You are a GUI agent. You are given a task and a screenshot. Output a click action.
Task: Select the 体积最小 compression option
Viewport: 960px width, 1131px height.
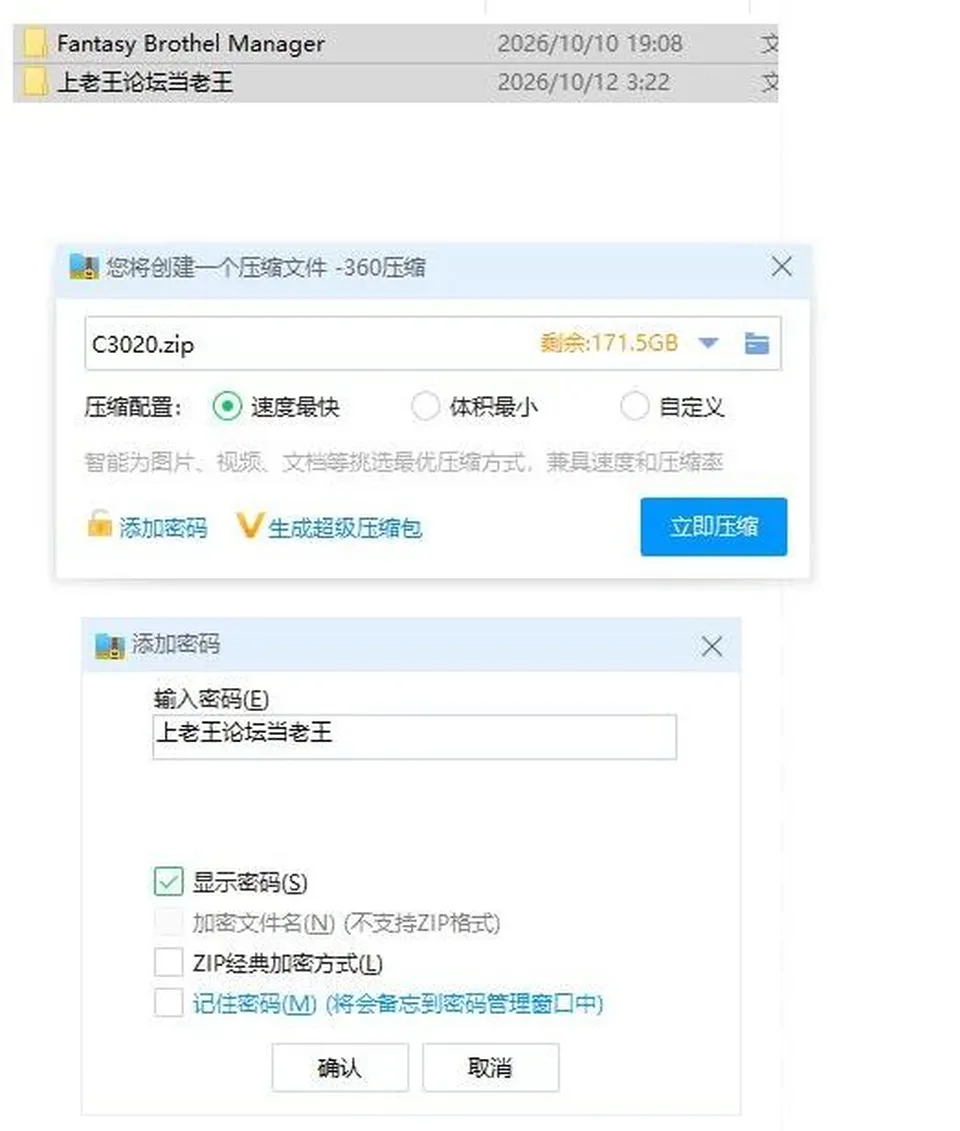point(425,406)
